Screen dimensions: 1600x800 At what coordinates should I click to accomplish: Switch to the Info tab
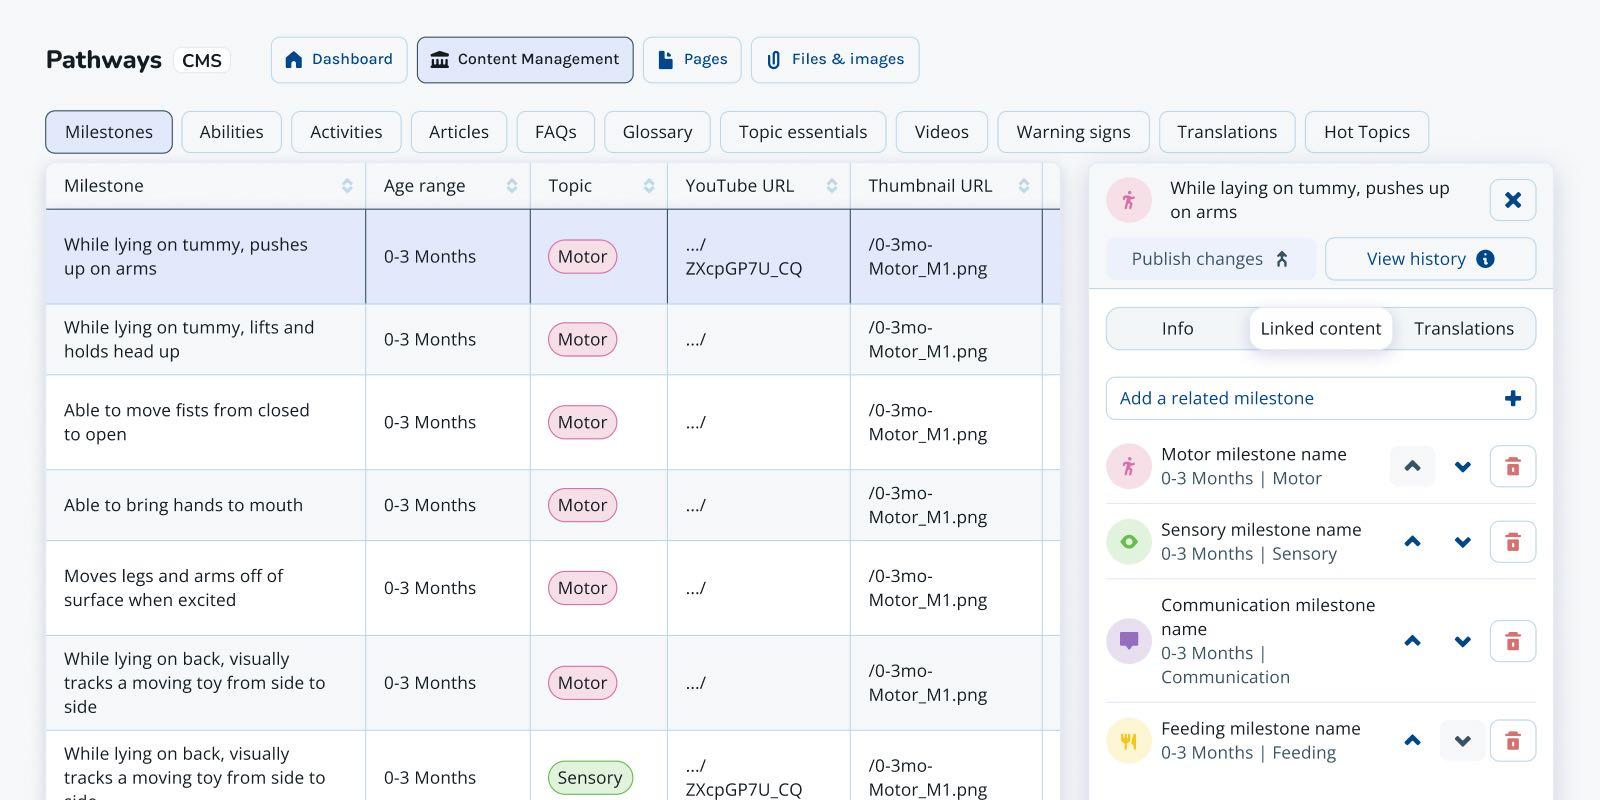tap(1177, 329)
